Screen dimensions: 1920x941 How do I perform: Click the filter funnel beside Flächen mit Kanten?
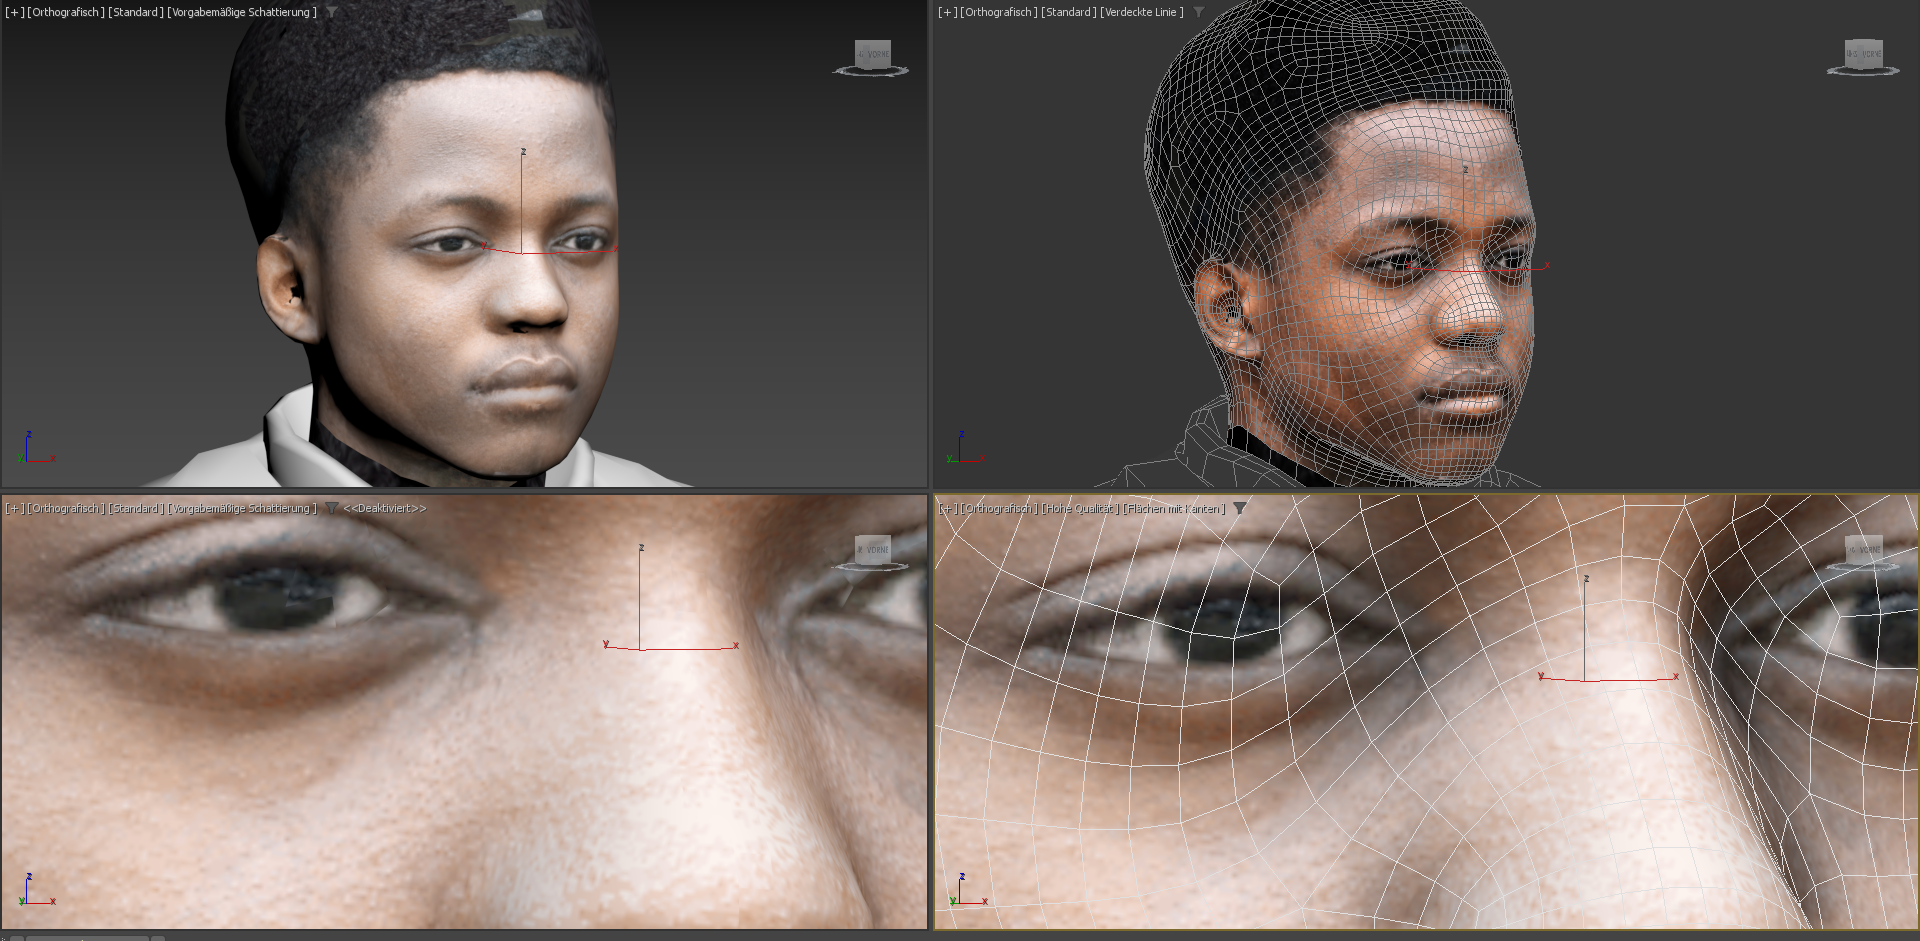point(1240,508)
